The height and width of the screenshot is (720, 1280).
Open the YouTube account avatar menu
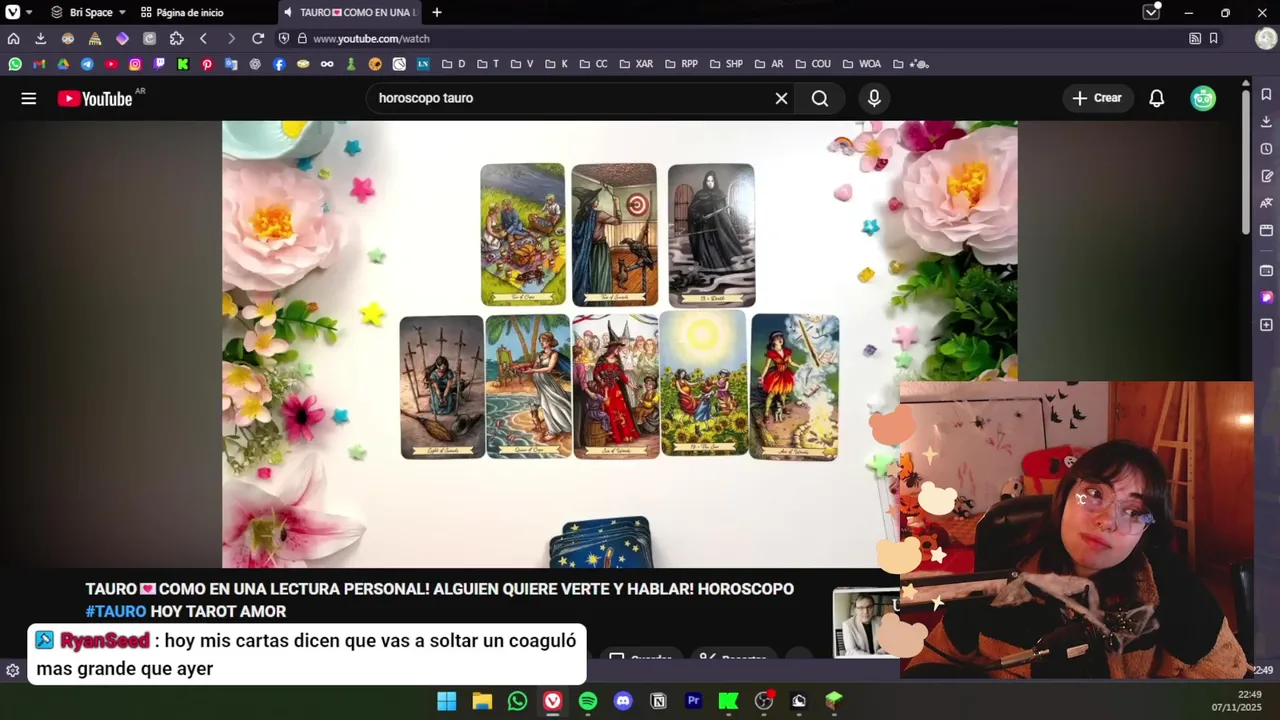tap(1203, 98)
